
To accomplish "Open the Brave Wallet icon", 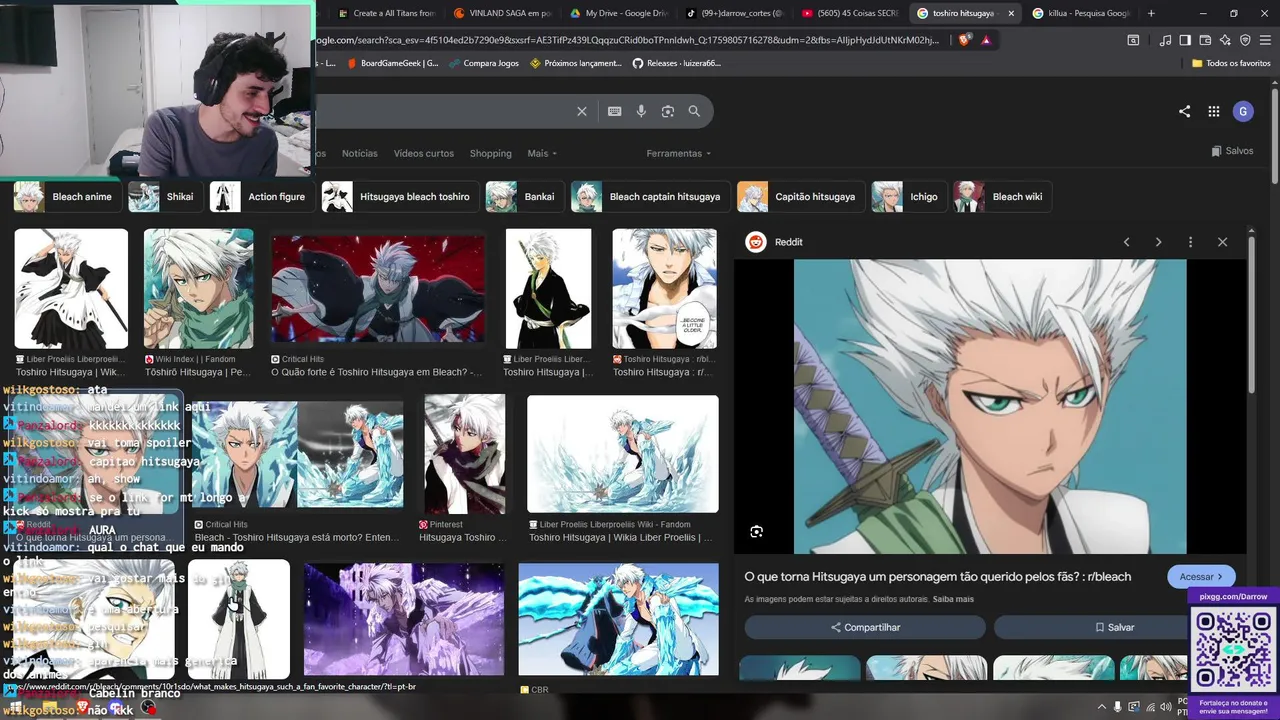I will coord(1205,40).
